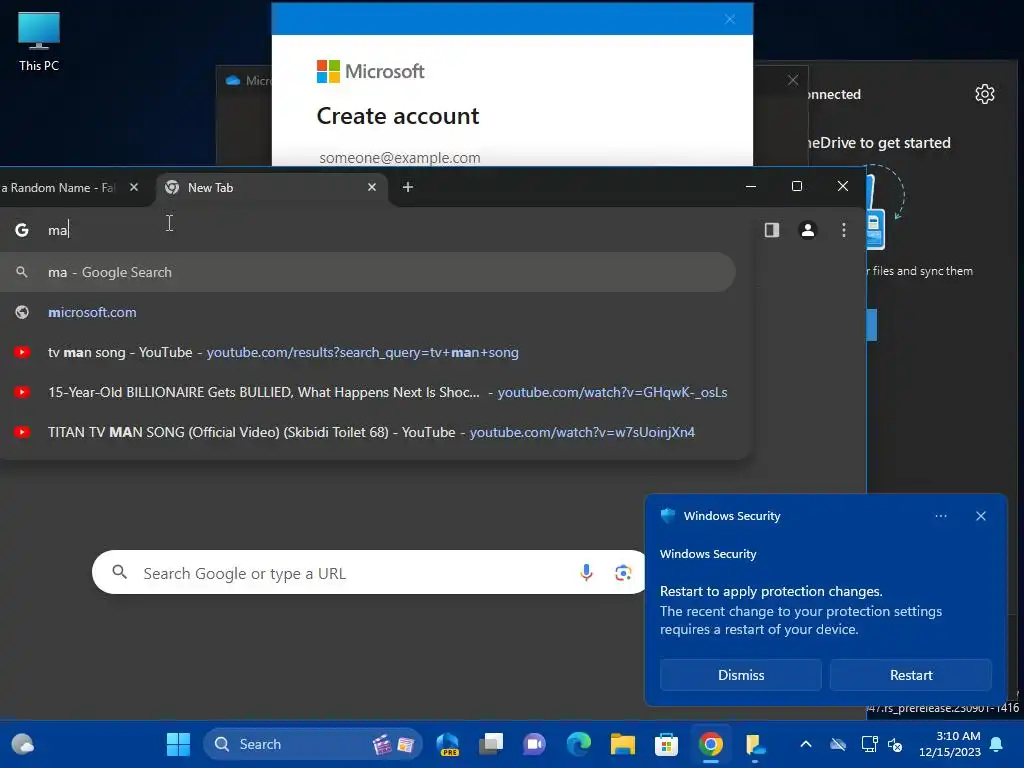Show hidden system tray icons
This screenshot has width=1024, height=768.
point(806,744)
